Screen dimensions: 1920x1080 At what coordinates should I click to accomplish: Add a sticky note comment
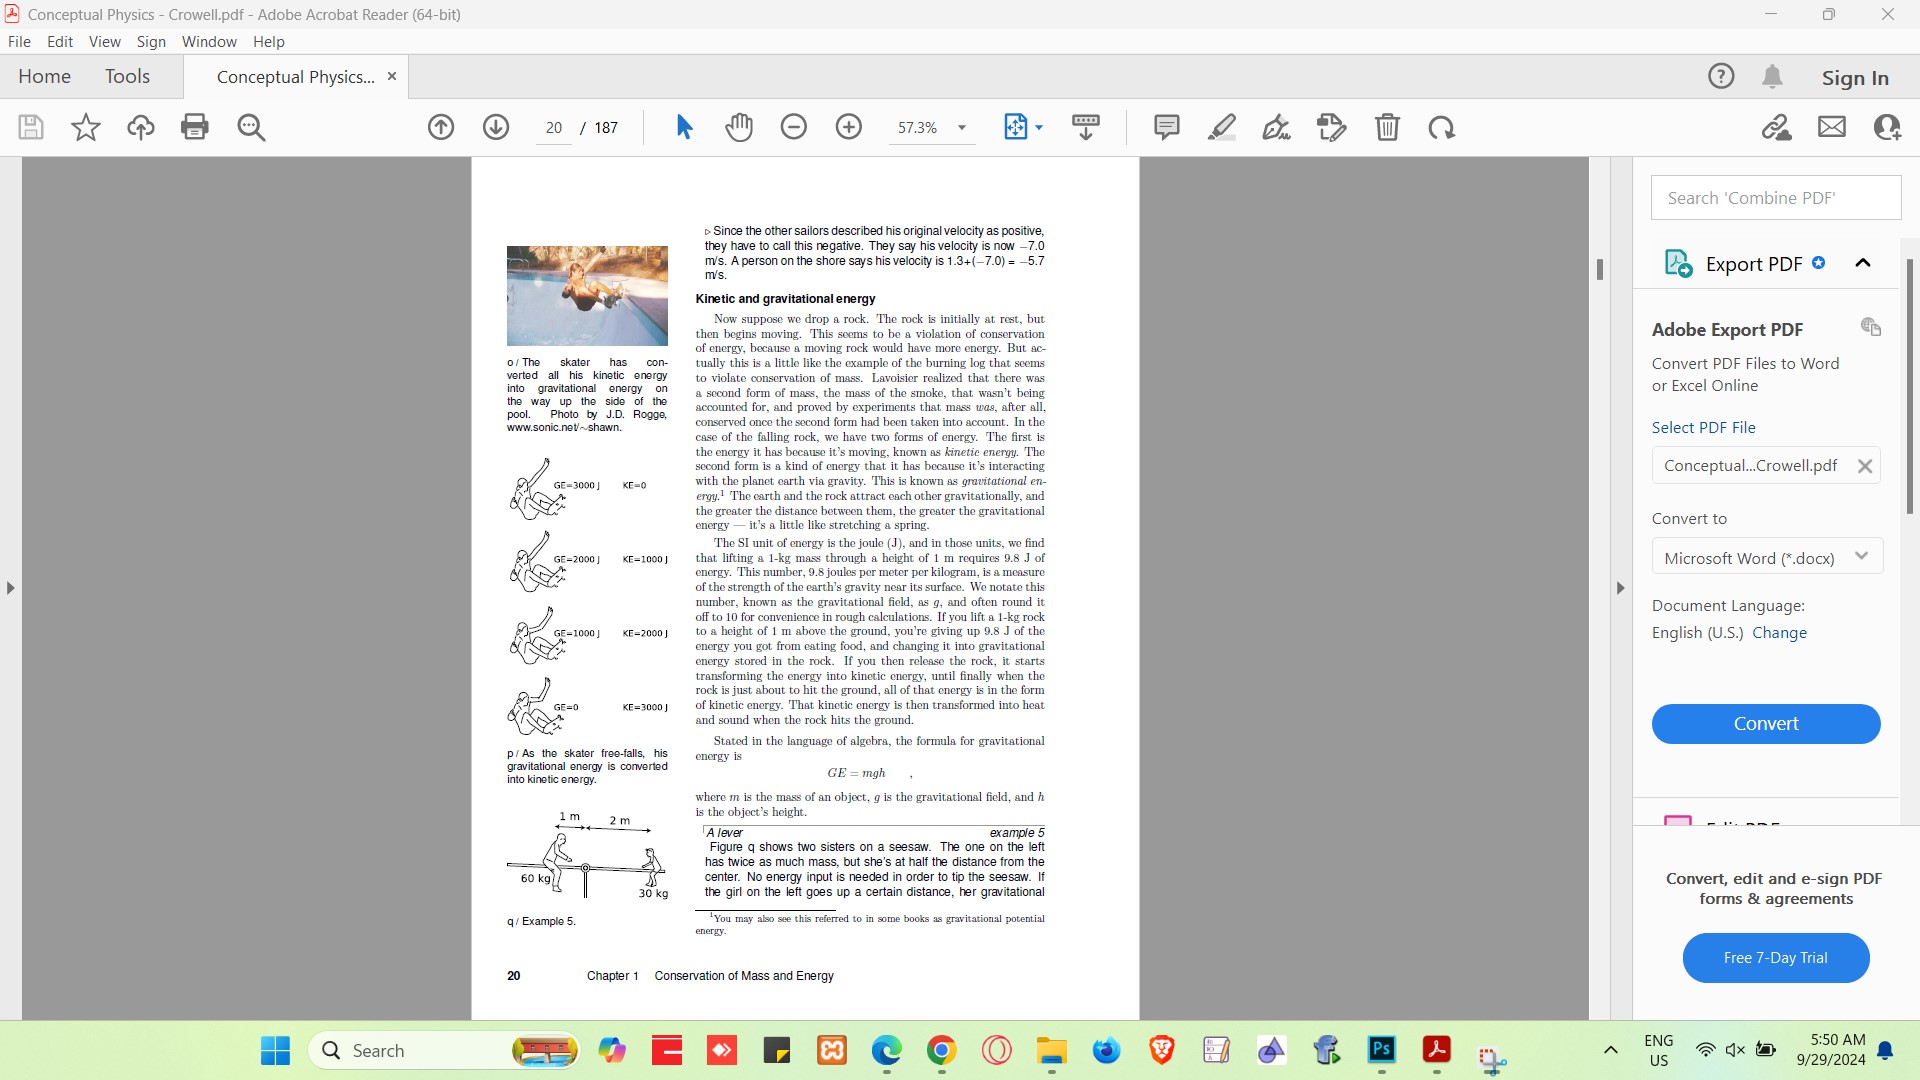point(1166,127)
